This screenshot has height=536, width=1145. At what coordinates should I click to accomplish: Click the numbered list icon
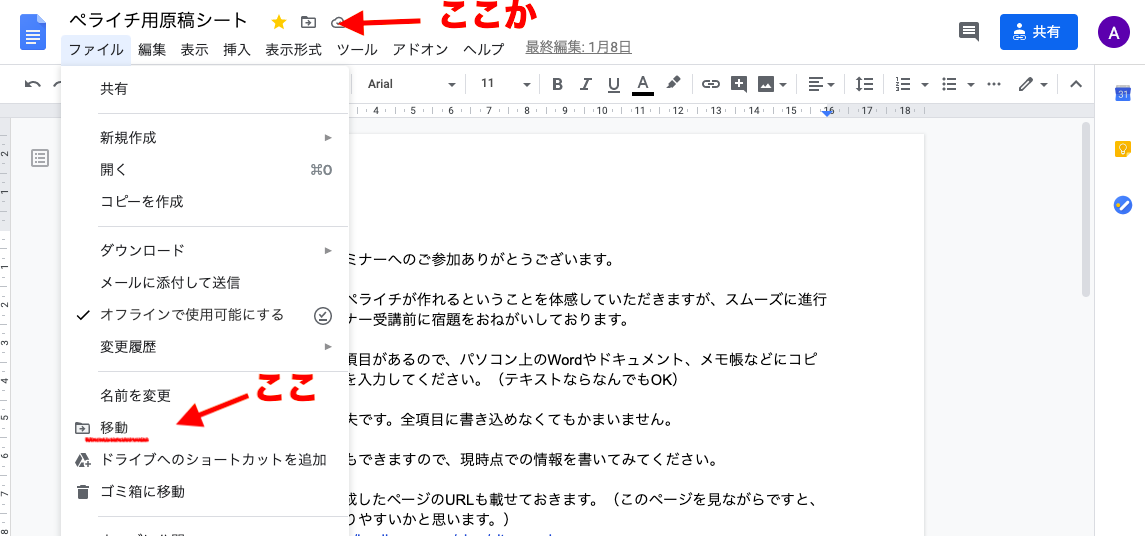pyautogui.click(x=903, y=84)
